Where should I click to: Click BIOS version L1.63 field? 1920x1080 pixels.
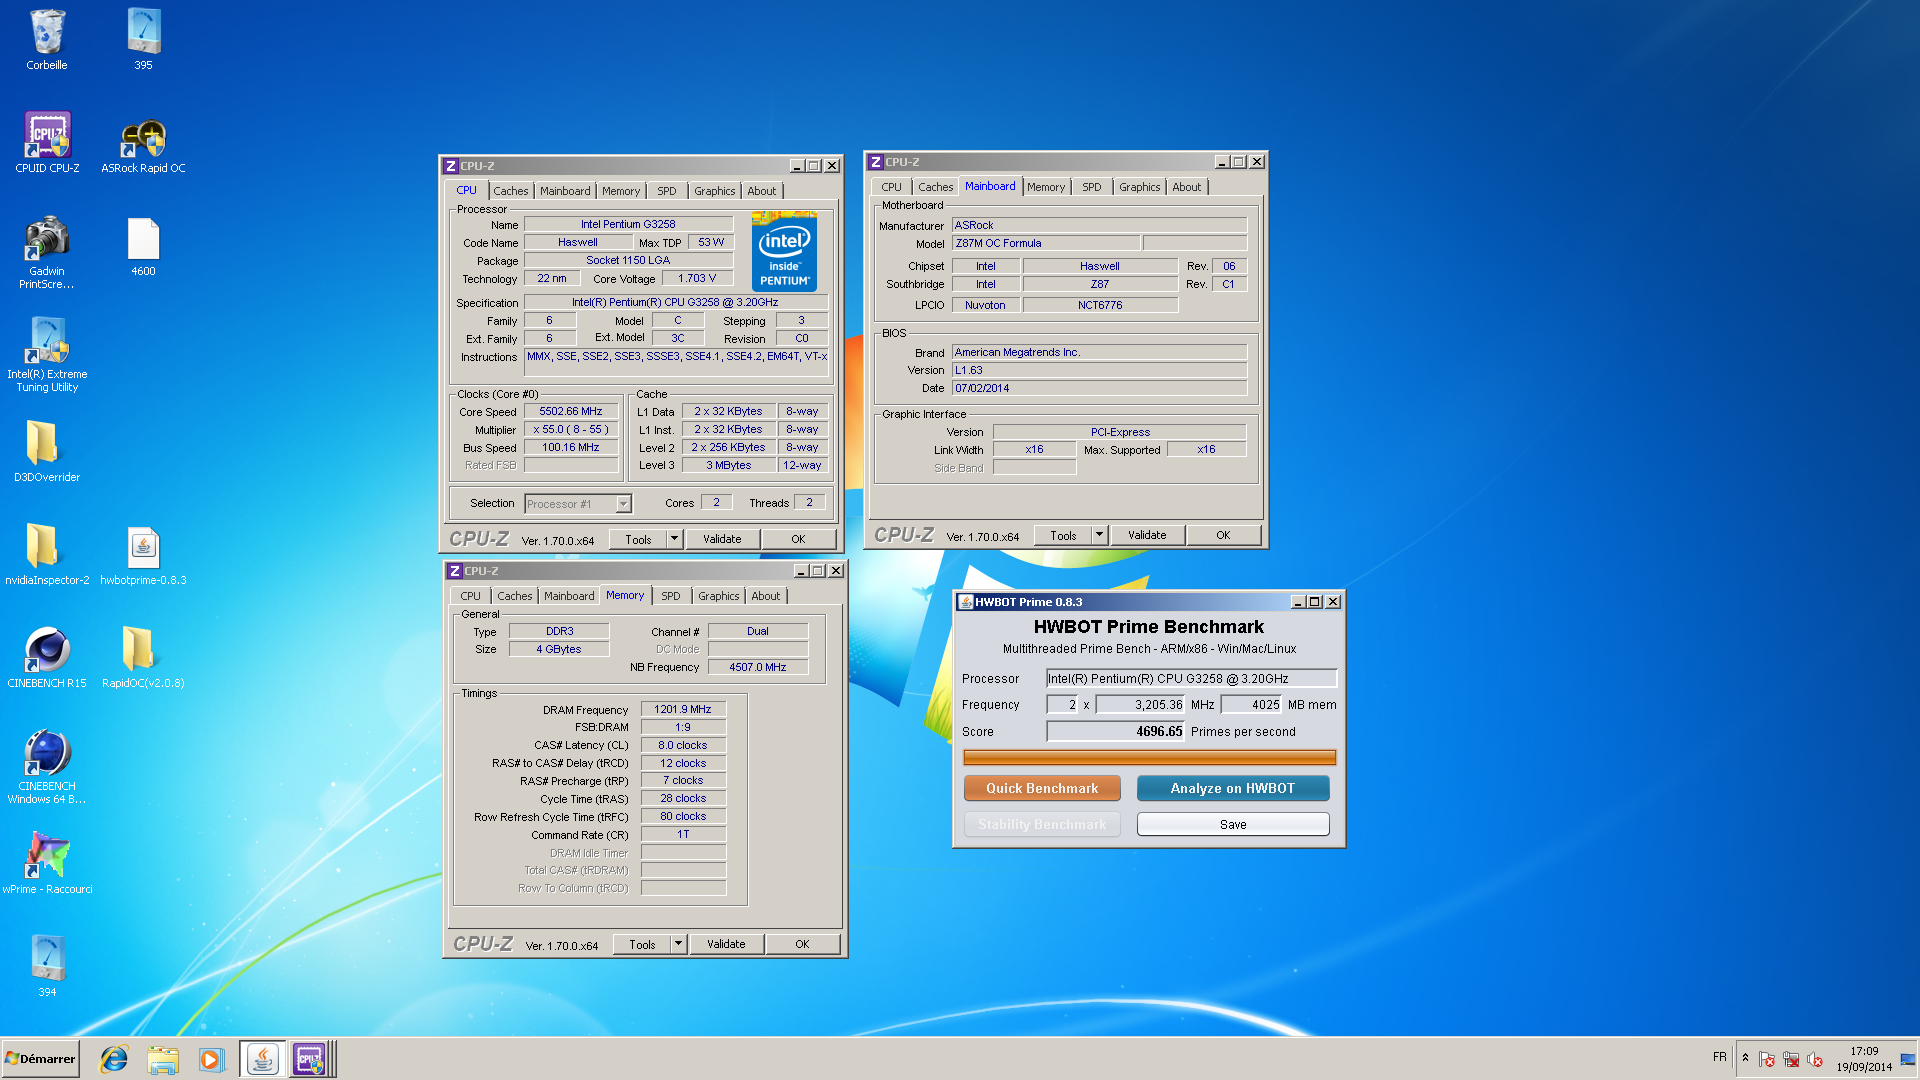click(1099, 370)
